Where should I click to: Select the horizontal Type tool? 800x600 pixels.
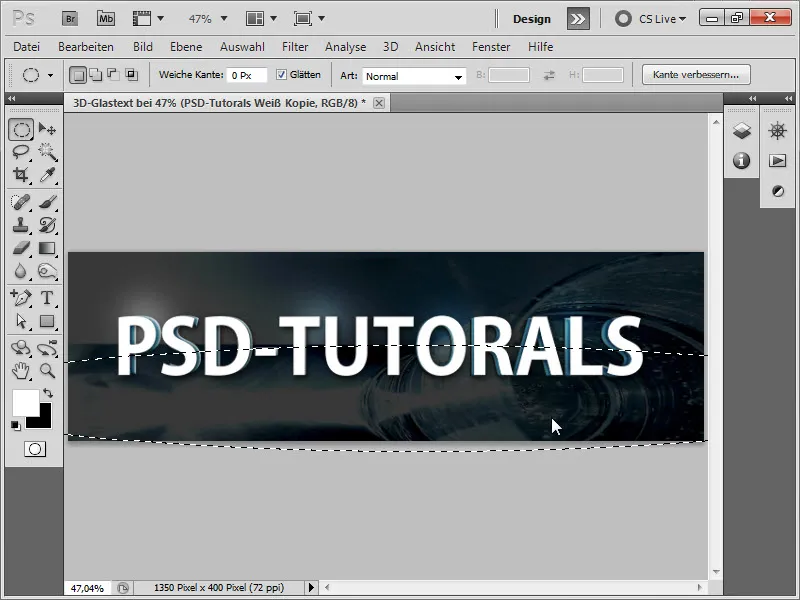click(x=47, y=297)
